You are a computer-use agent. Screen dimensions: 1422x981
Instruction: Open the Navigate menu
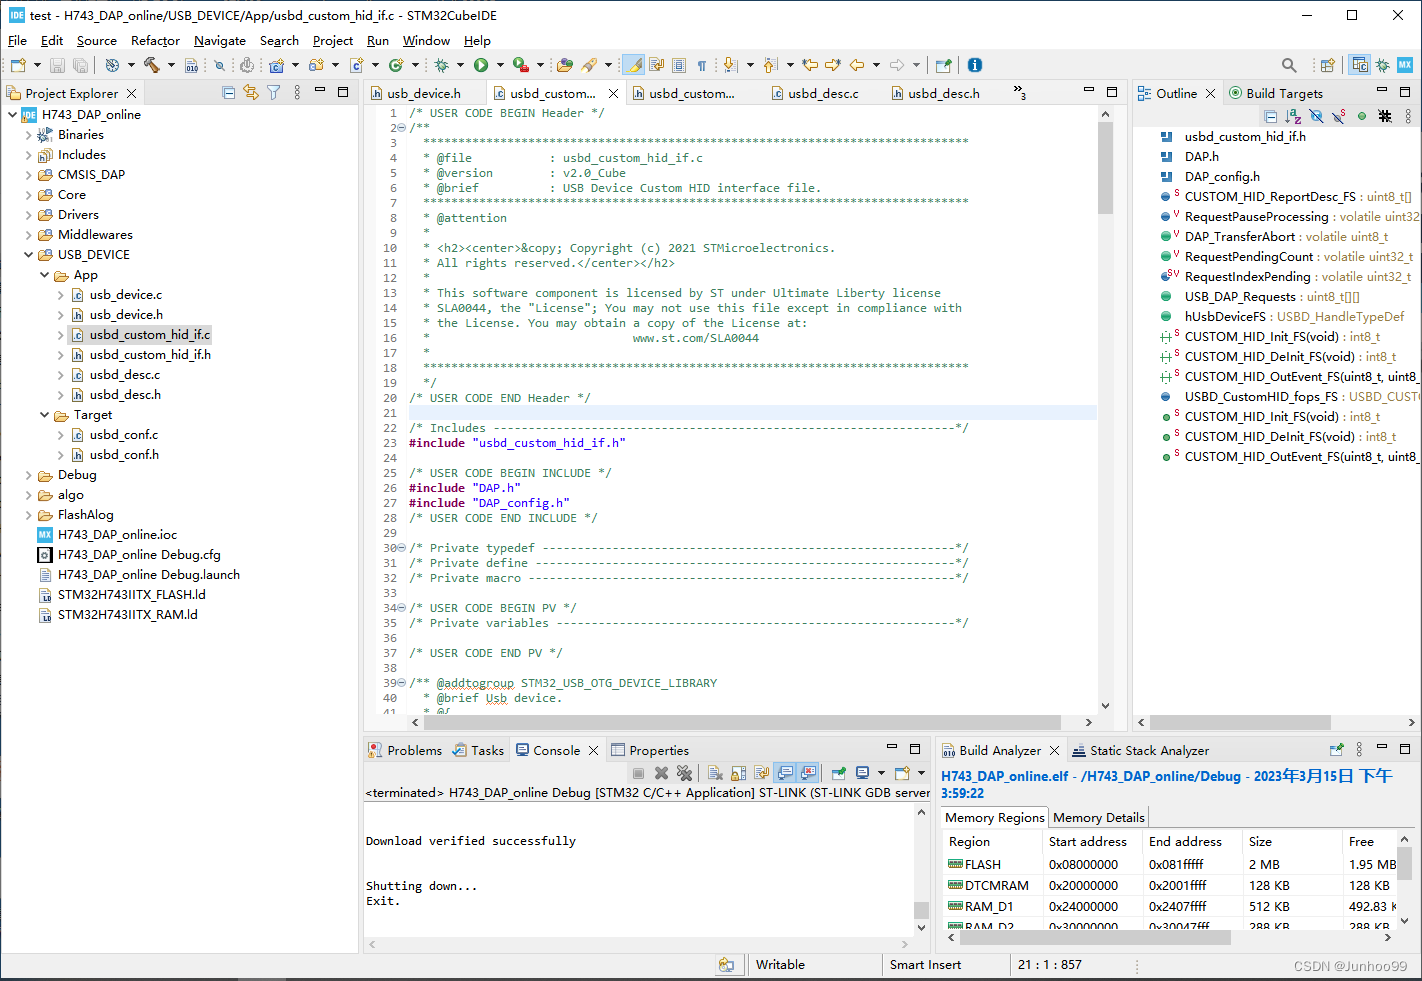pyautogui.click(x=220, y=41)
